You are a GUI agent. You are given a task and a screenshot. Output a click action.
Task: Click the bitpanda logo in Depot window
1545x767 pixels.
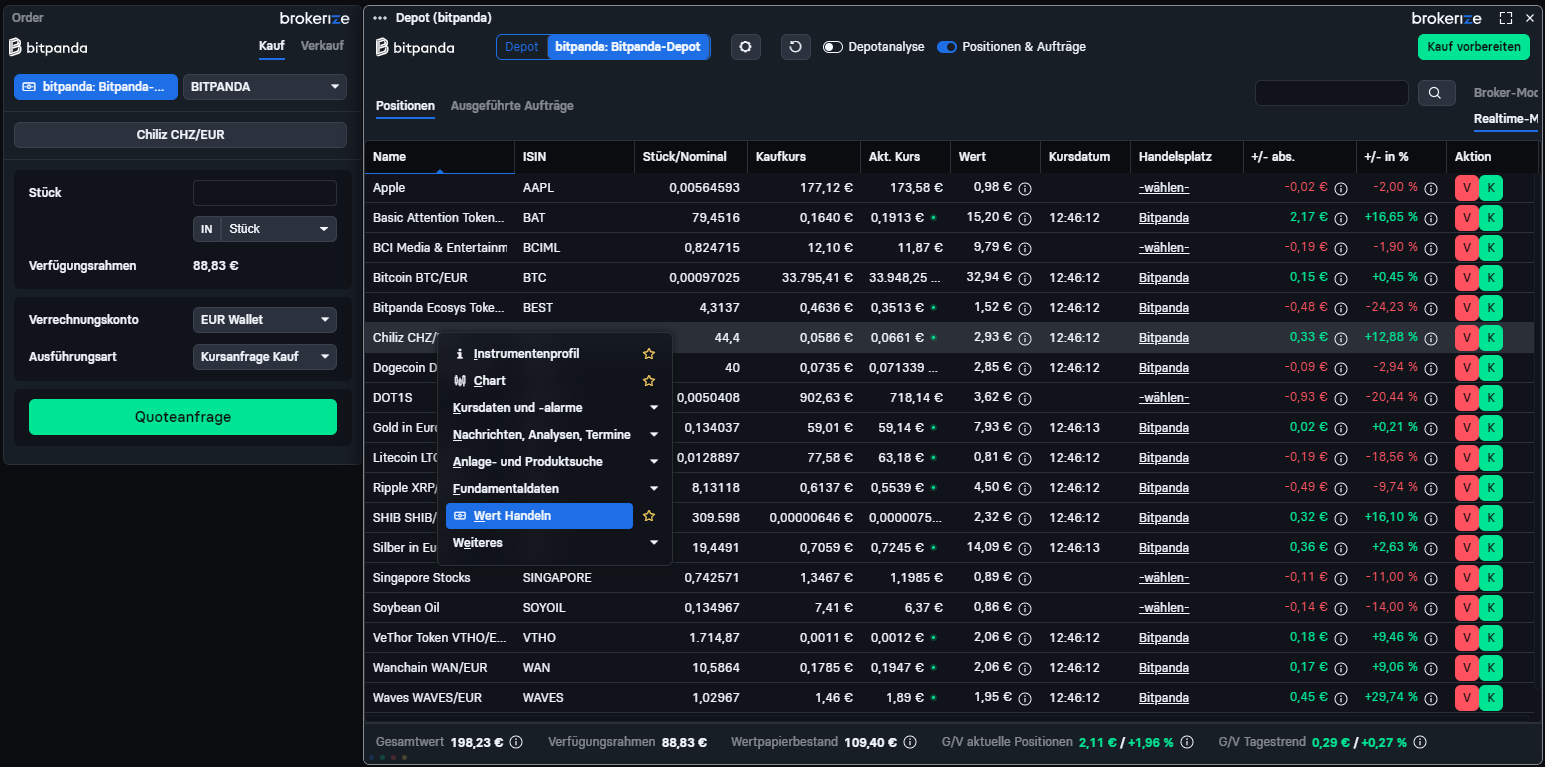(x=415, y=47)
